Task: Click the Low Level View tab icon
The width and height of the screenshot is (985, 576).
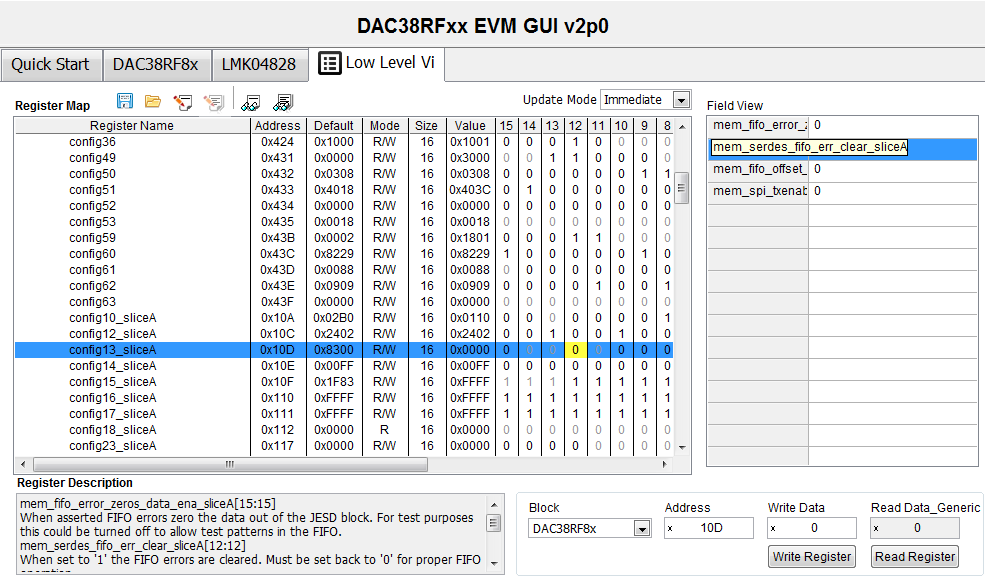Action: [x=330, y=63]
